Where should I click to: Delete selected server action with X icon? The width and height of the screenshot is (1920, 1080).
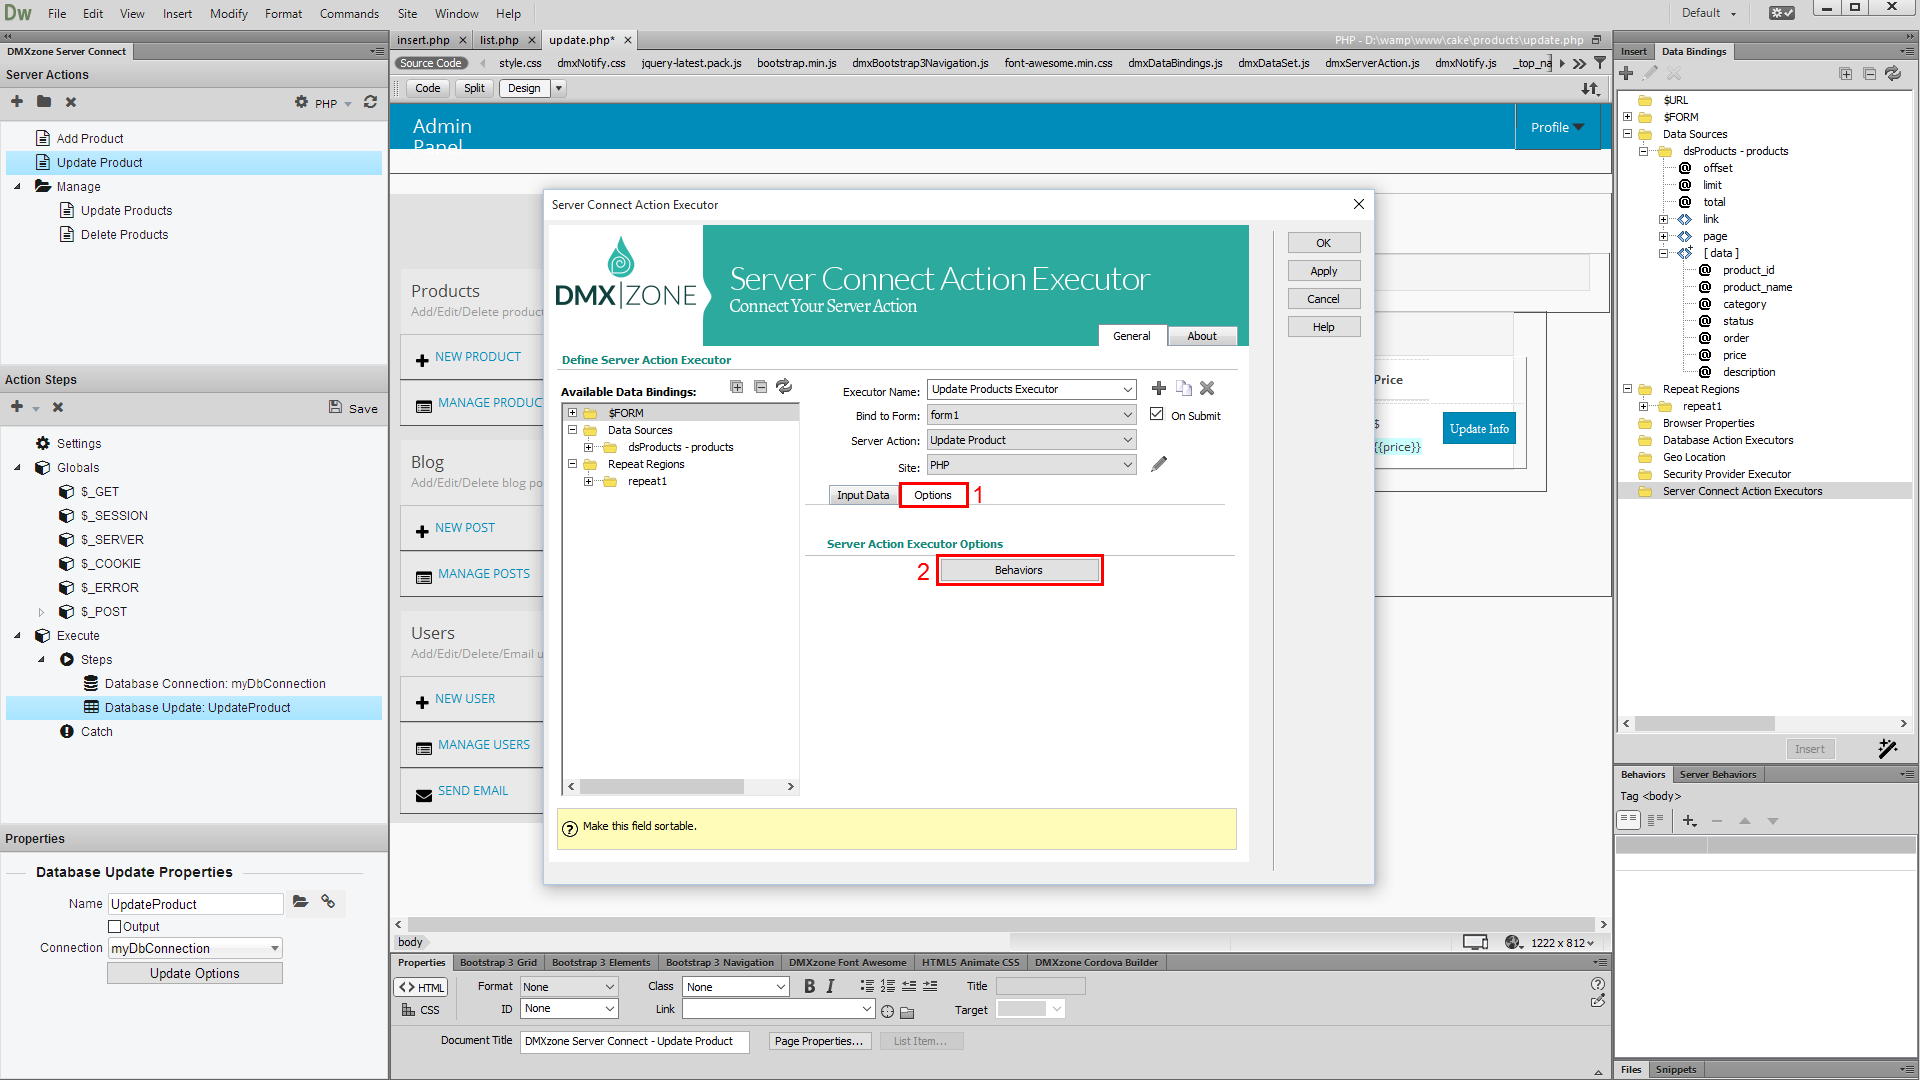pyautogui.click(x=71, y=102)
